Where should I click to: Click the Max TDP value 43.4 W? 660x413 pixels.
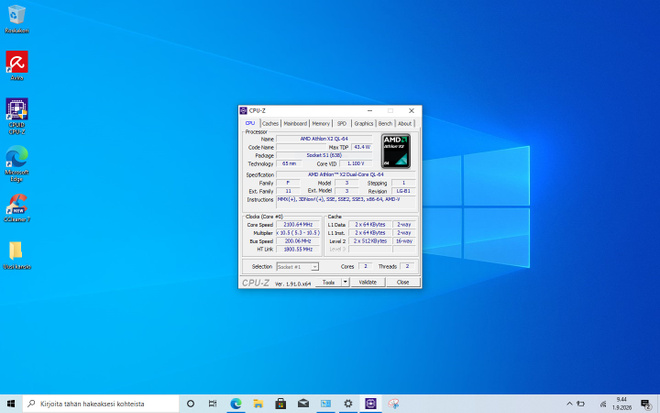pyautogui.click(x=362, y=147)
